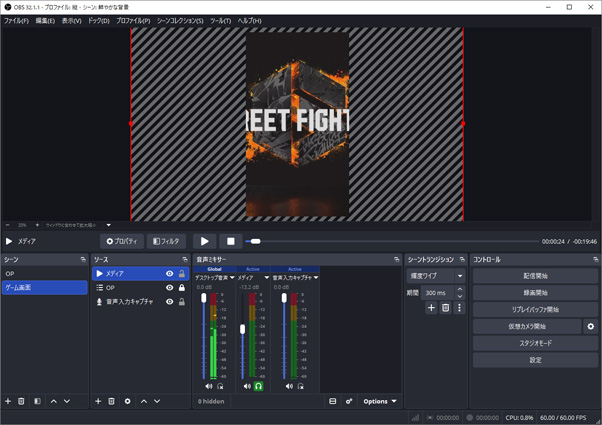
Task: Toggle lock on the OP source
Action: coord(182,288)
